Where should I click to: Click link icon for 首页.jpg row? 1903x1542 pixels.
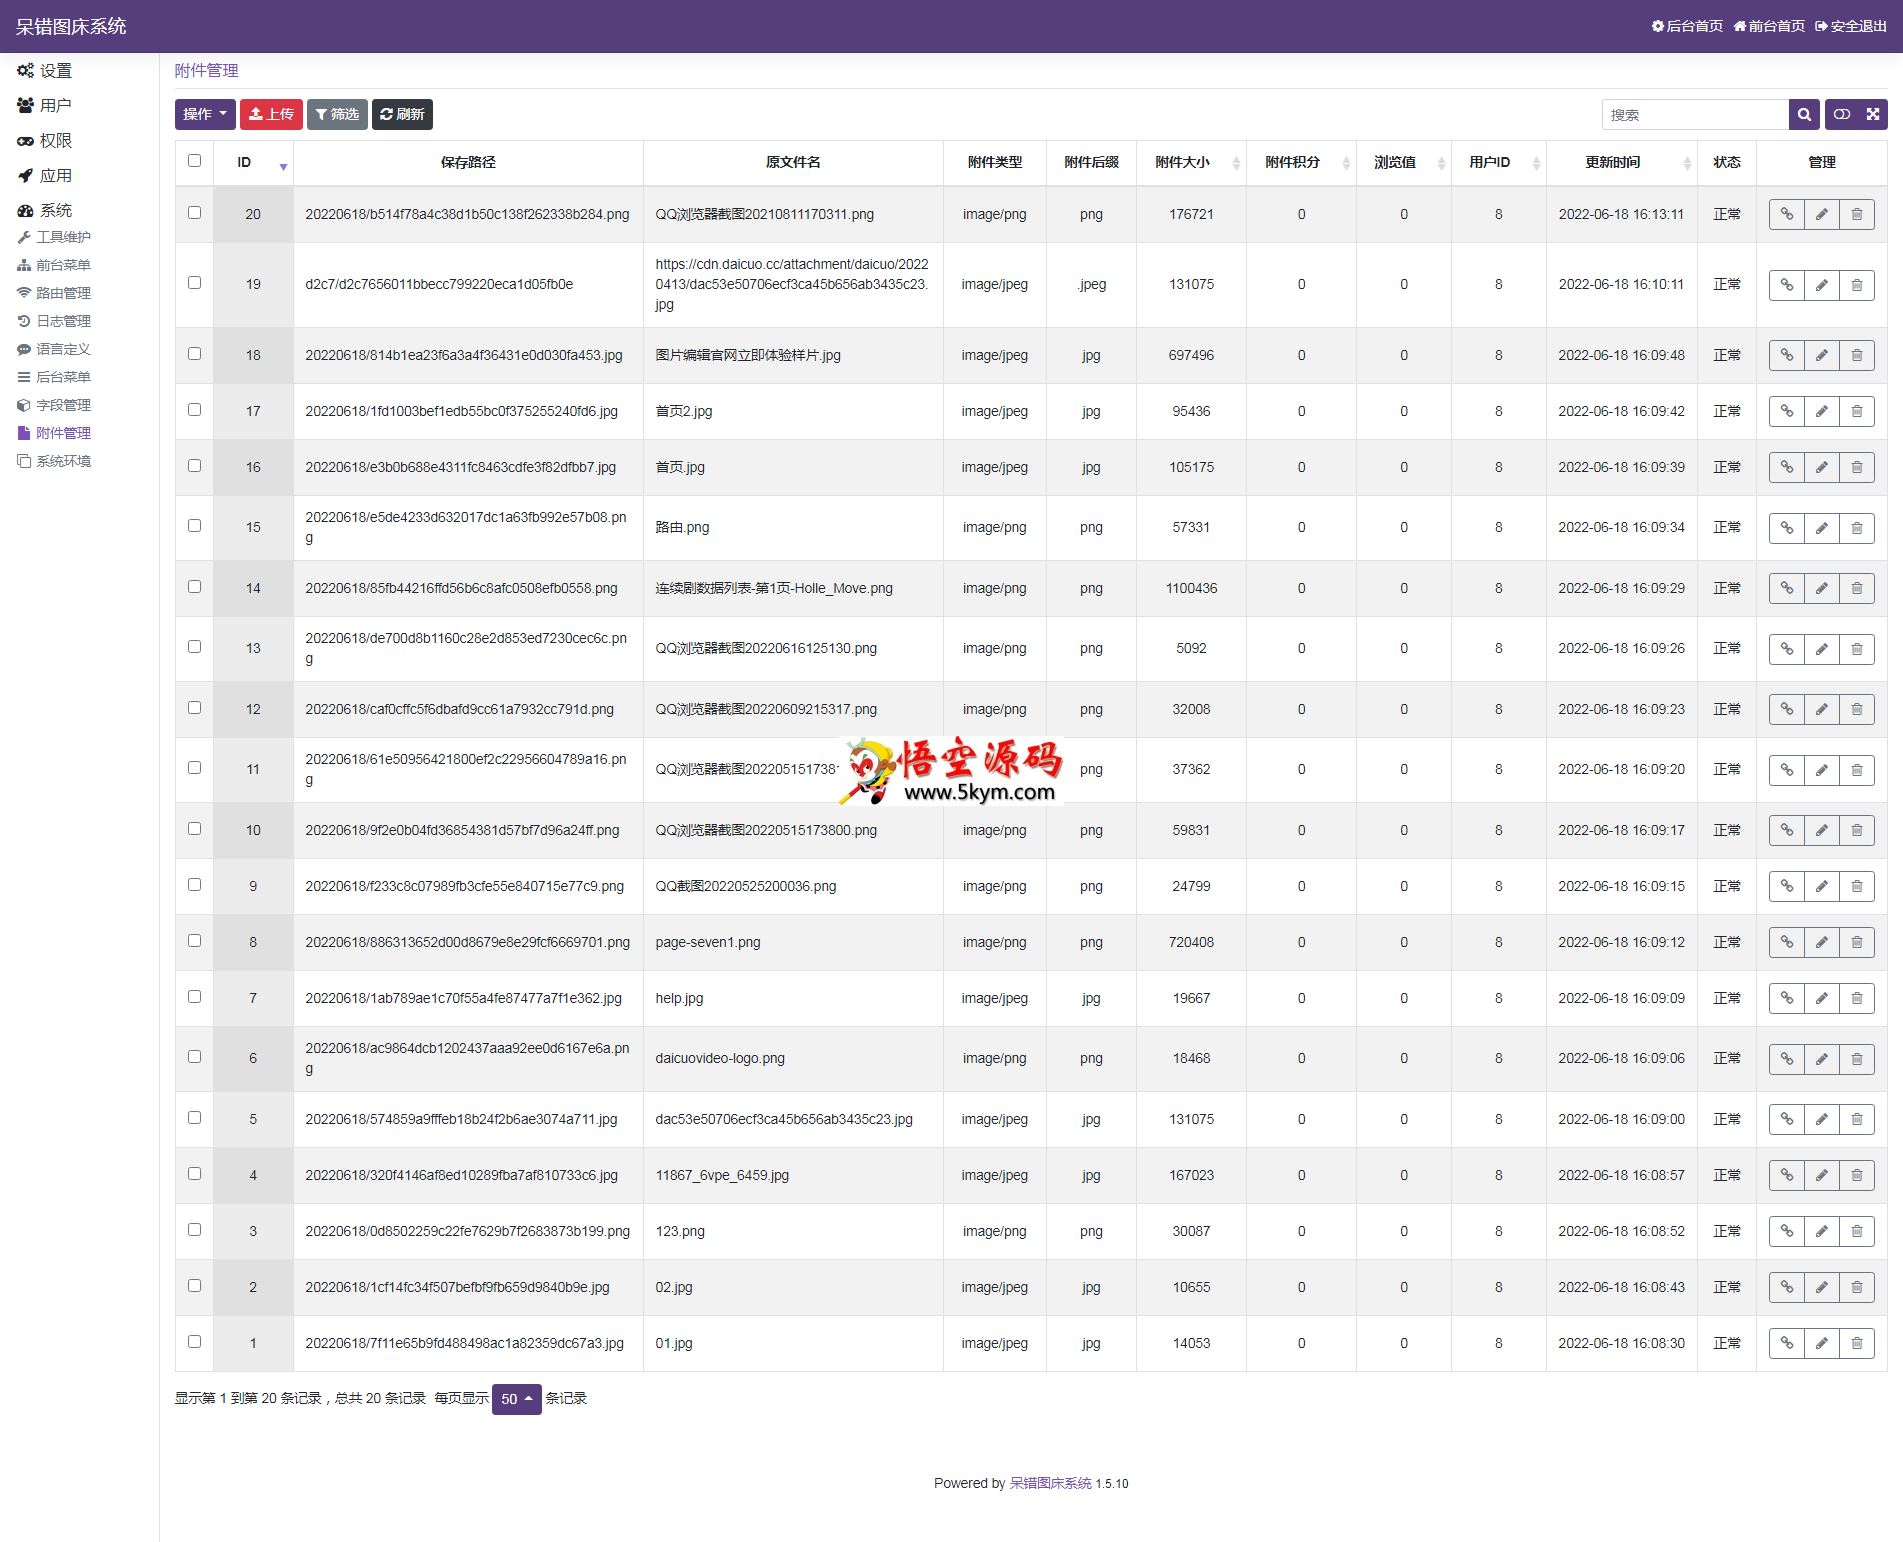[x=1786, y=467]
